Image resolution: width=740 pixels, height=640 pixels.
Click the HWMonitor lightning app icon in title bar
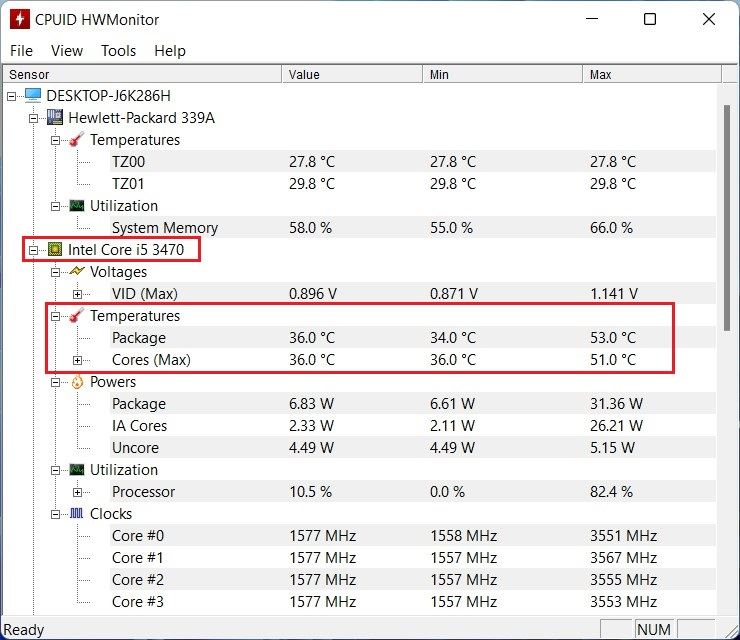19,19
